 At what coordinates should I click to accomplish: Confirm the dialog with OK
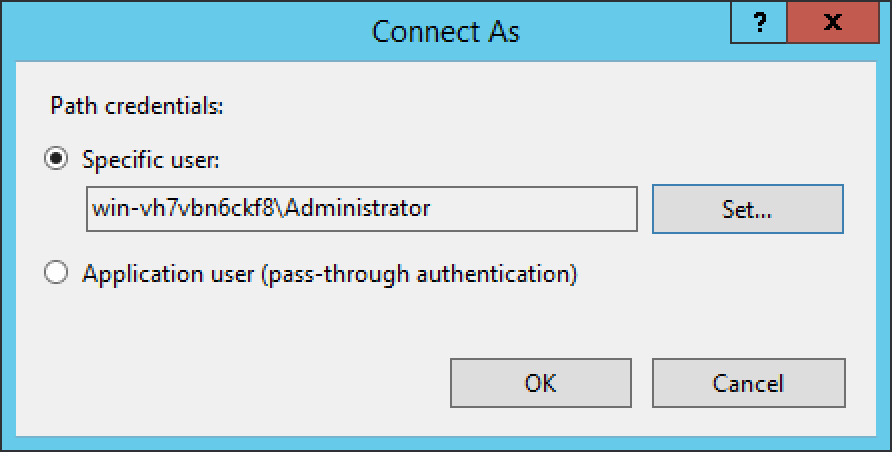pyautogui.click(x=540, y=383)
